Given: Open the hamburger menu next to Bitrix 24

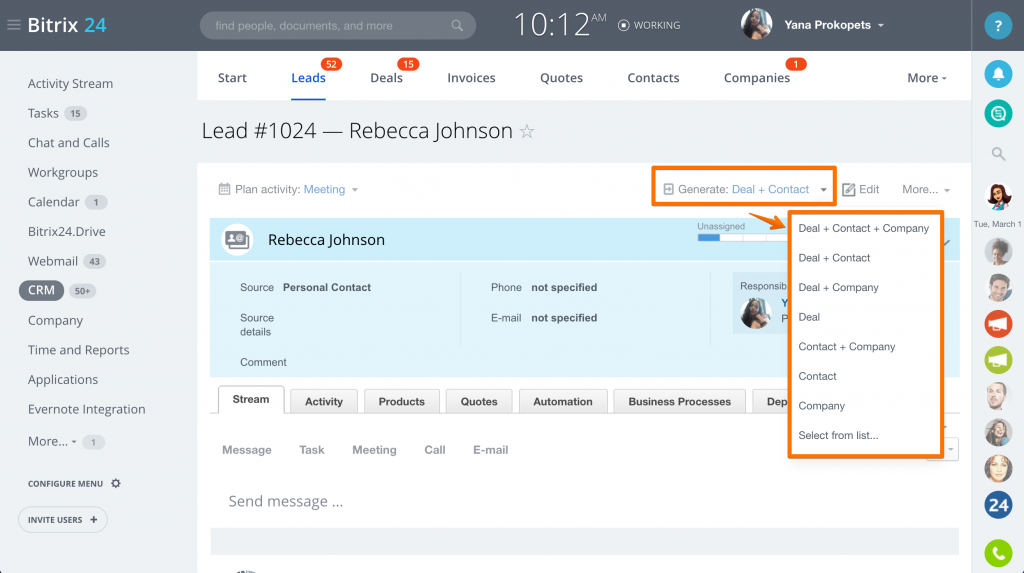Looking at the screenshot, I should tap(14, 25).
